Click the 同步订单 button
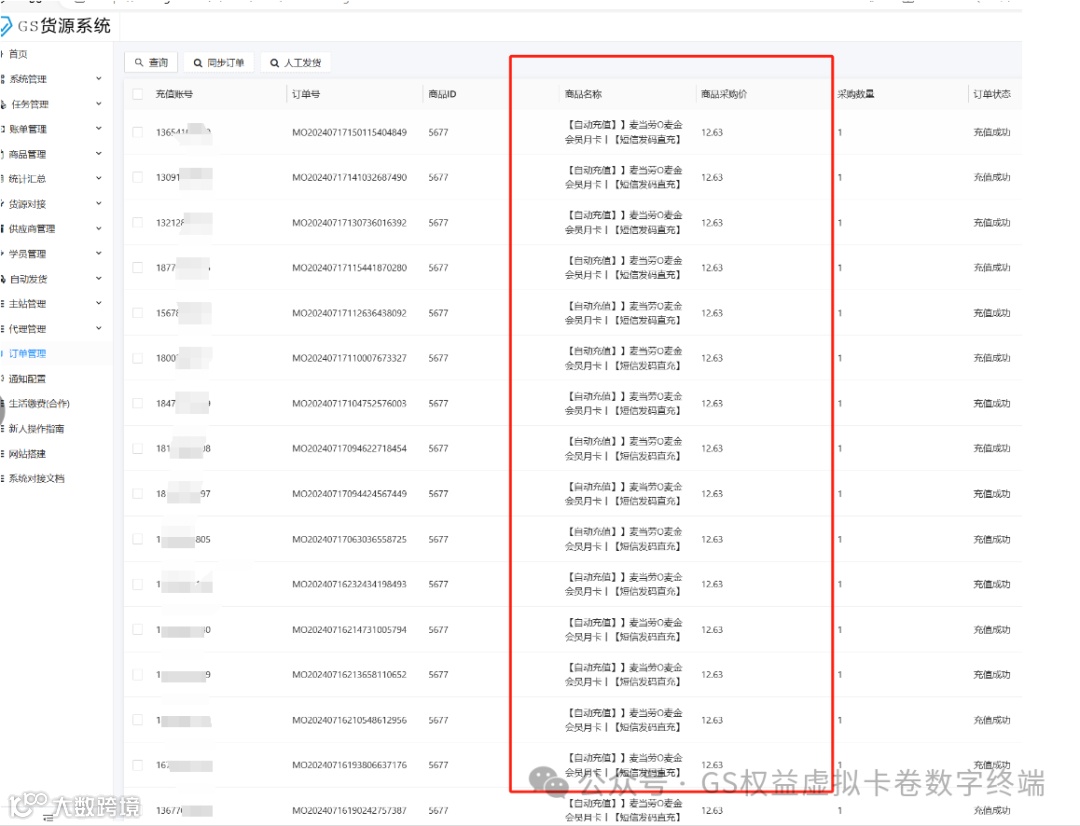1080x826 pixels. click(219, 63)
